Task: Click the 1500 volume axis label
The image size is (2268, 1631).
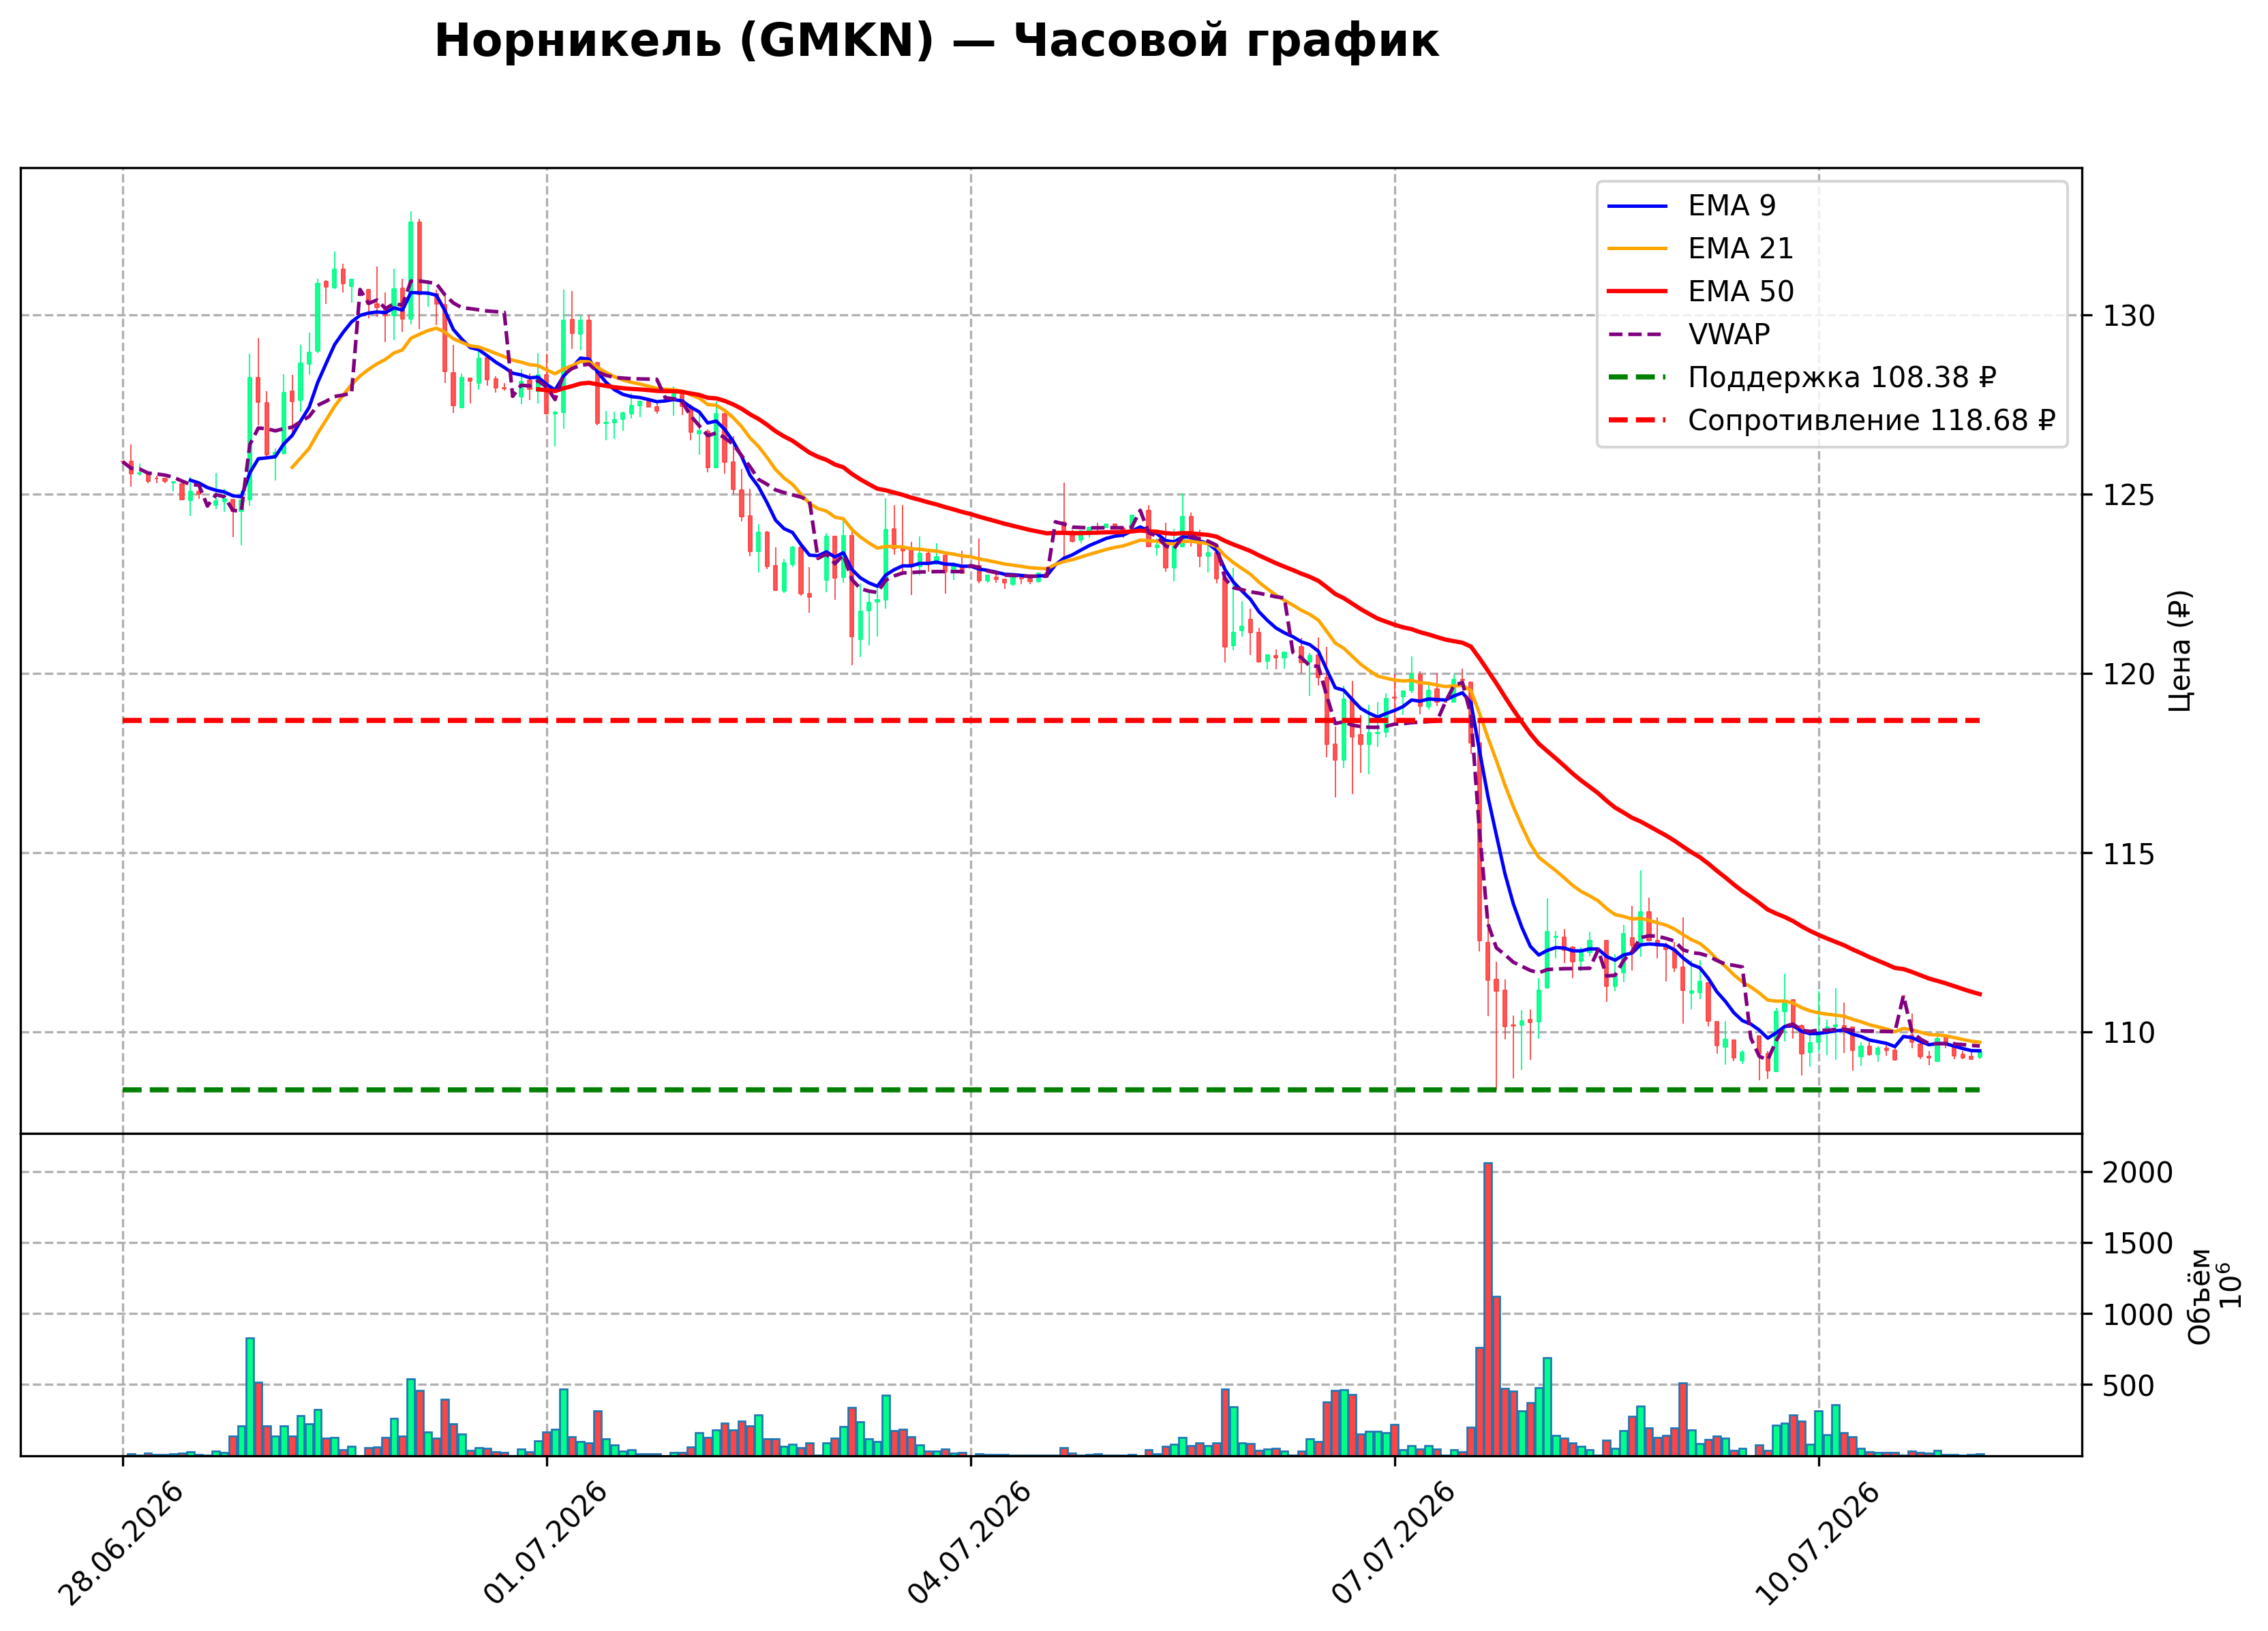Action: coord(2137,1244)
